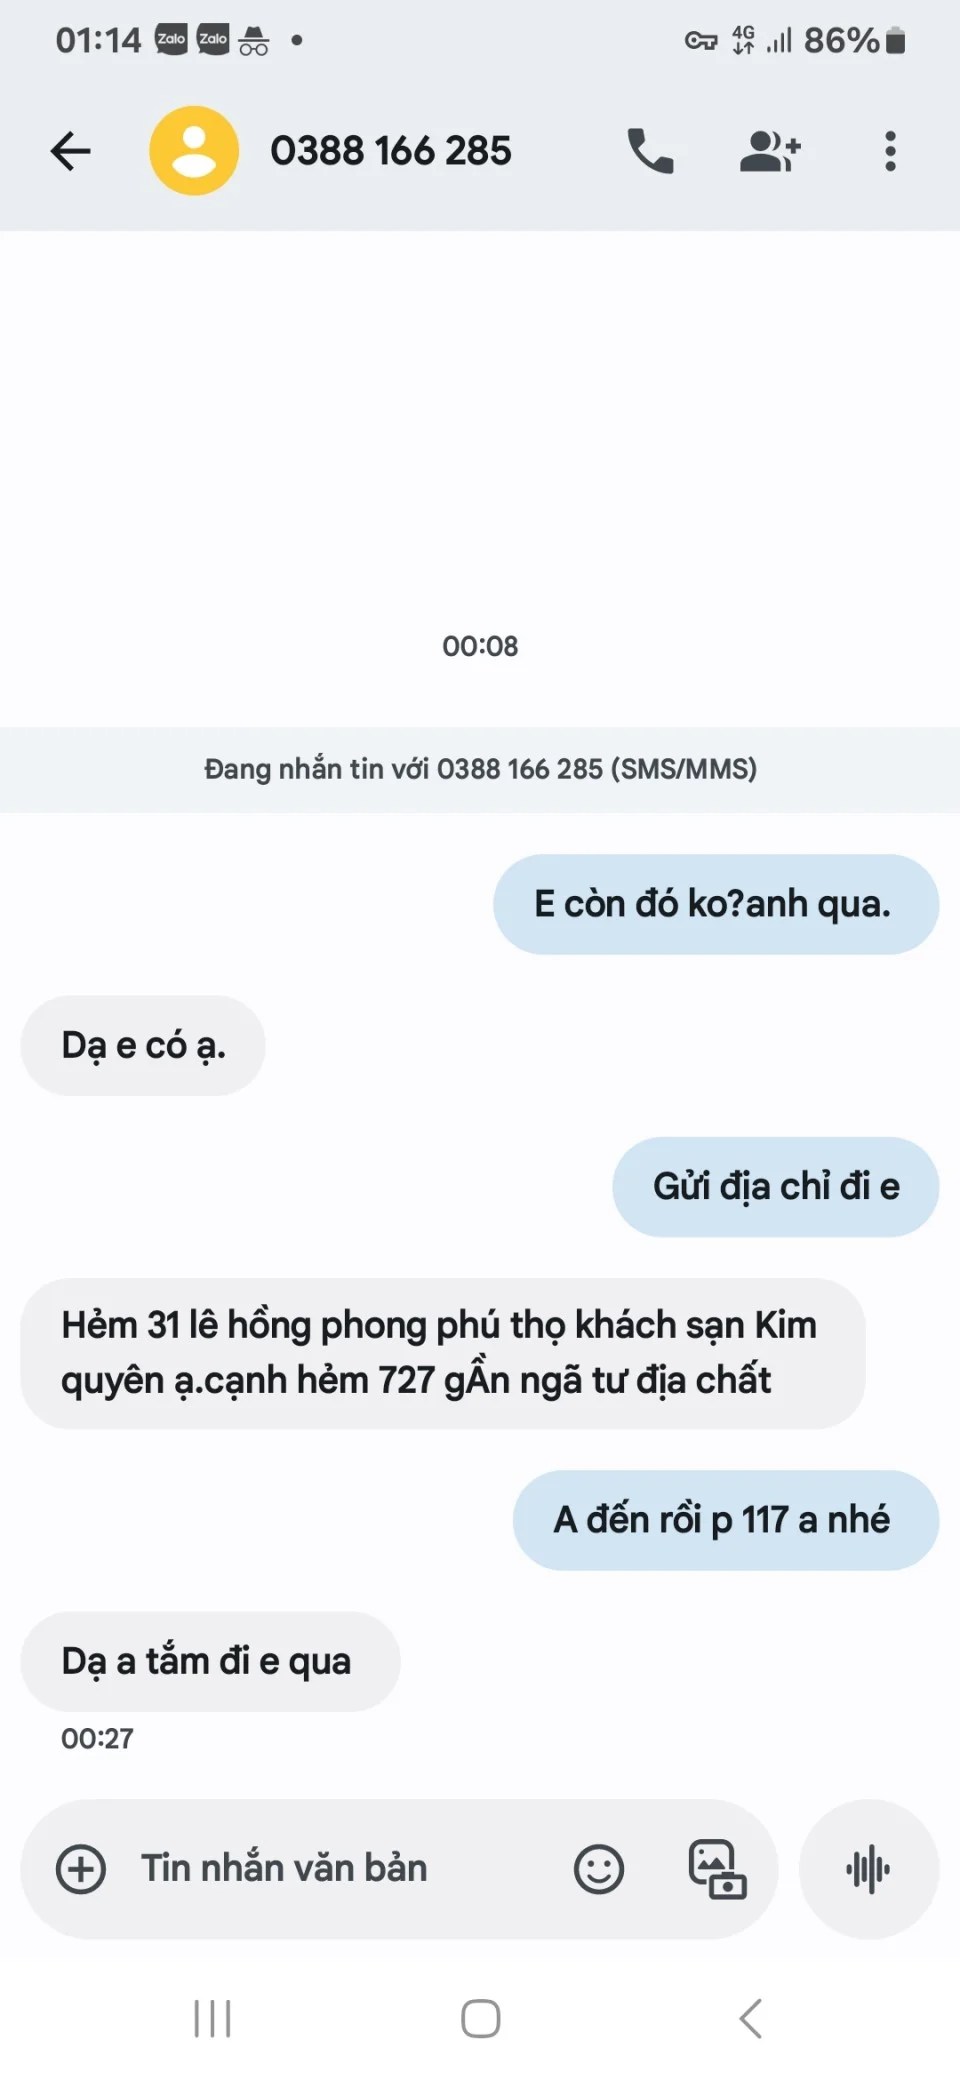Viewport: 960px width, 2080px height.
Task: Open the plus attachment menu
Action: [x=81, y=1869]
